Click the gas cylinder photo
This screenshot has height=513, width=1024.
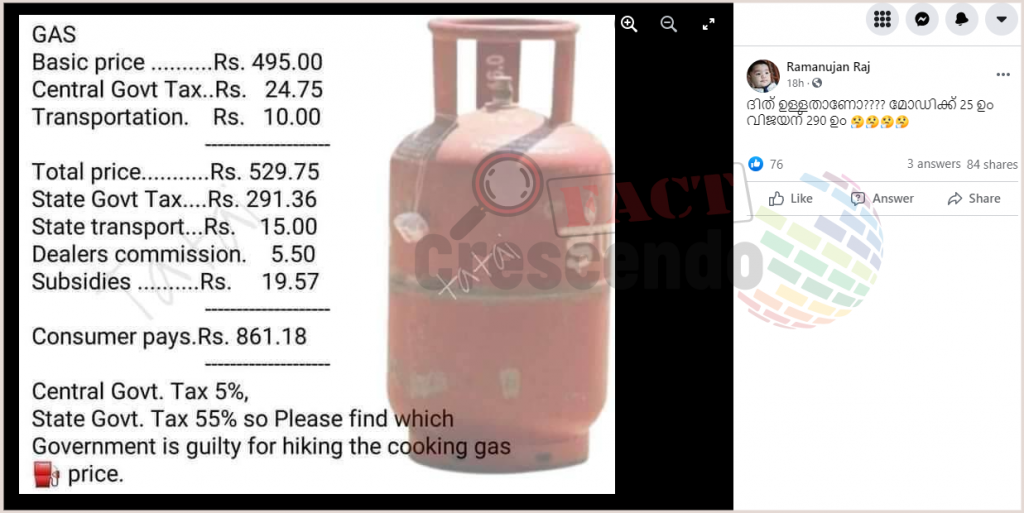(x=317, y=255)
